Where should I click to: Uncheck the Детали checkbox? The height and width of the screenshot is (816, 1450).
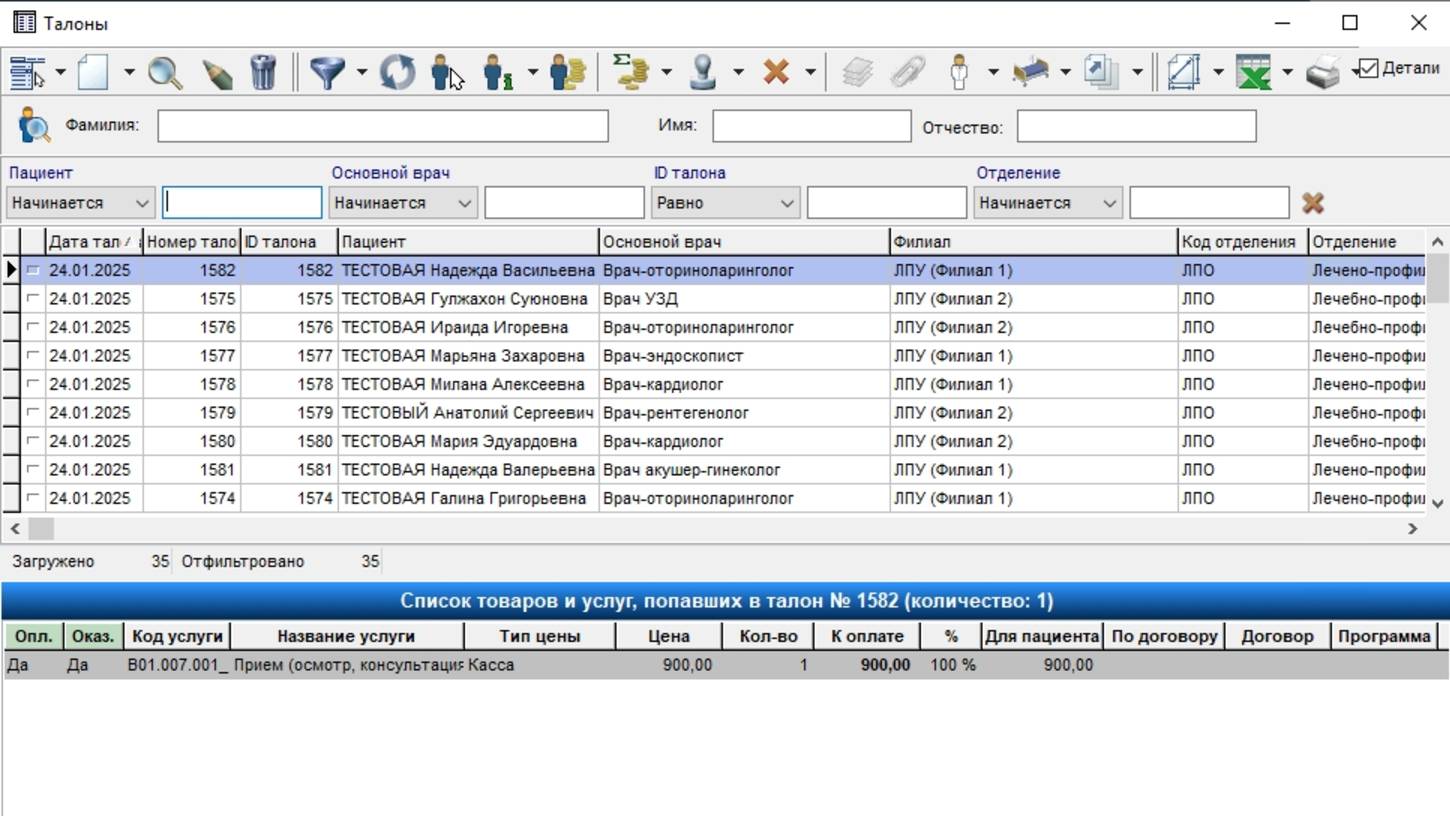tap(1368, 68)
